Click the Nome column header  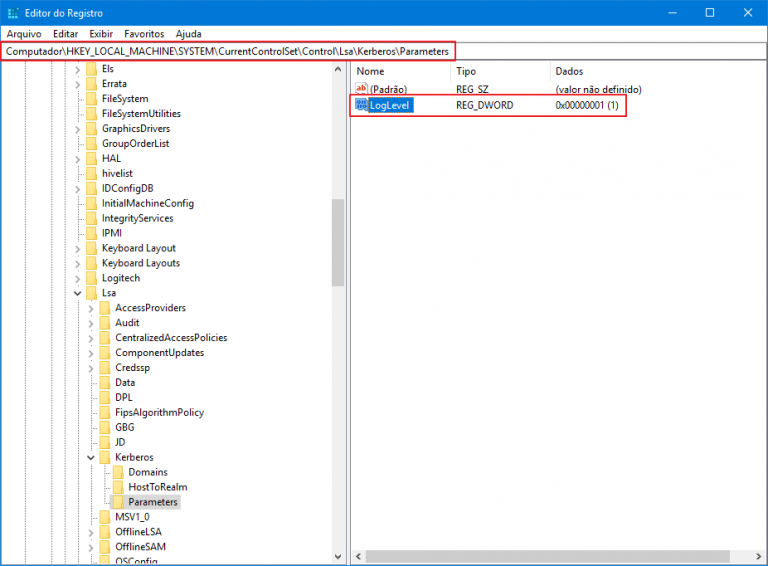point(371,72)
